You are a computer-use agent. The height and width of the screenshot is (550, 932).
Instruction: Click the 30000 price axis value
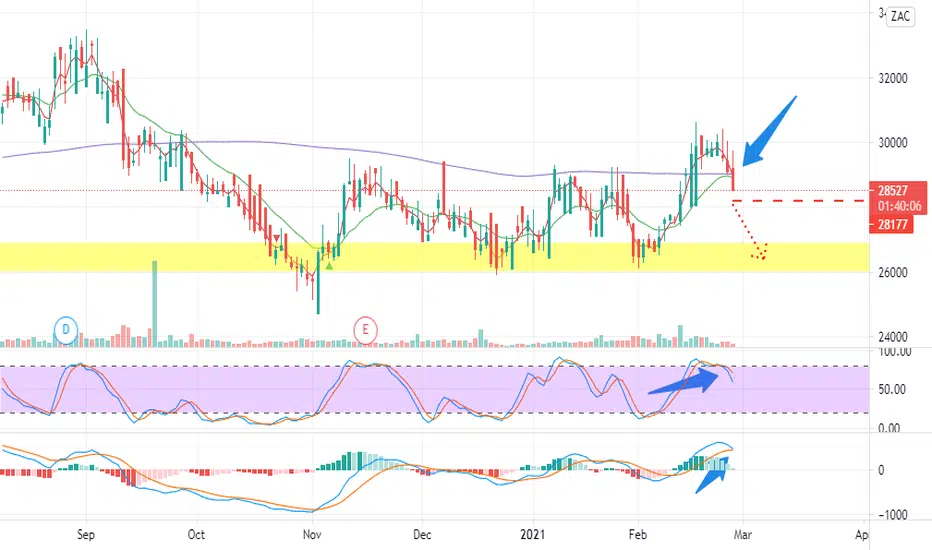pyautogui.click(x=892, y=143)
